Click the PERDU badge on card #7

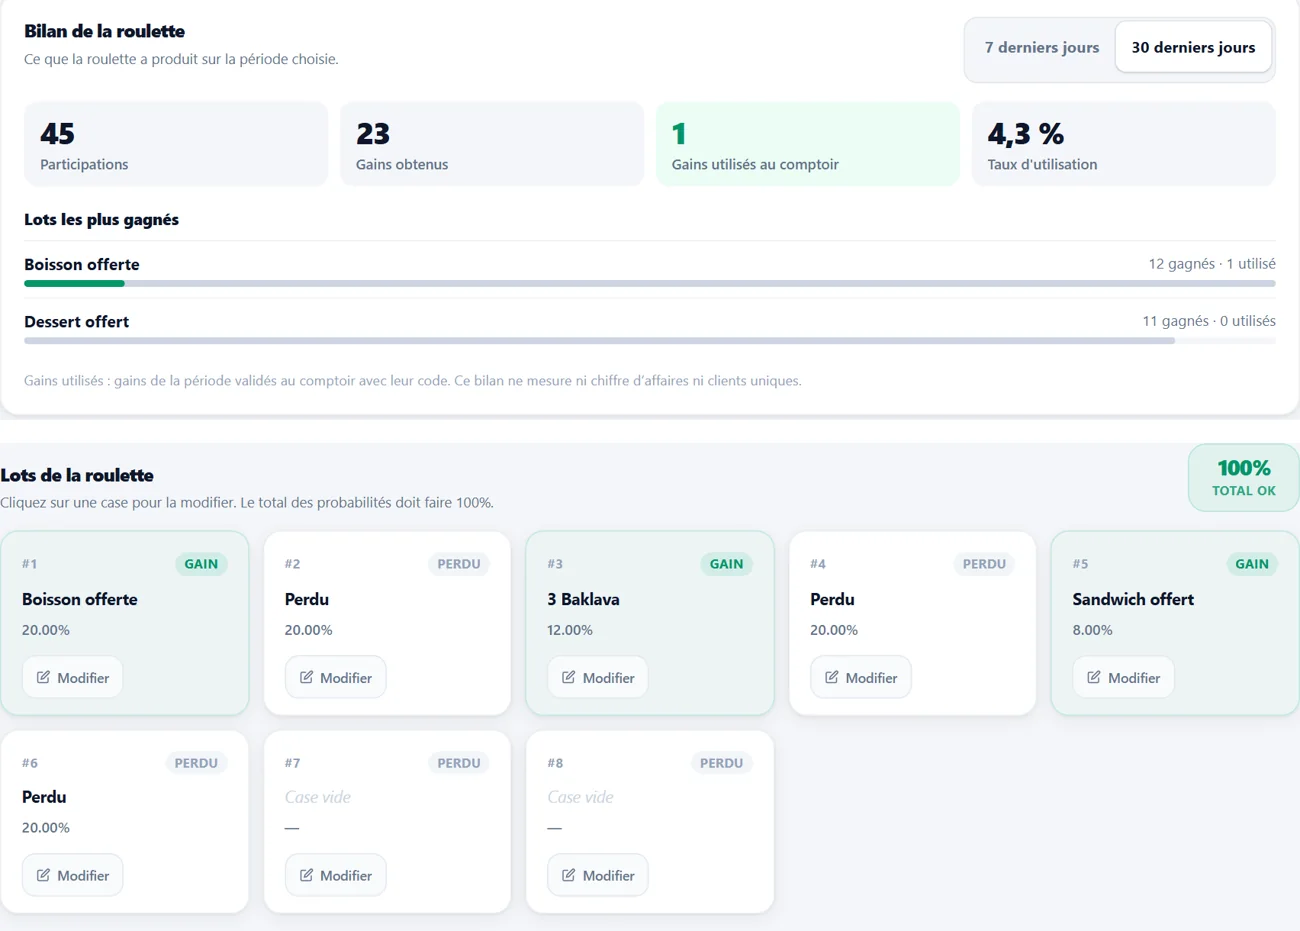459,763
